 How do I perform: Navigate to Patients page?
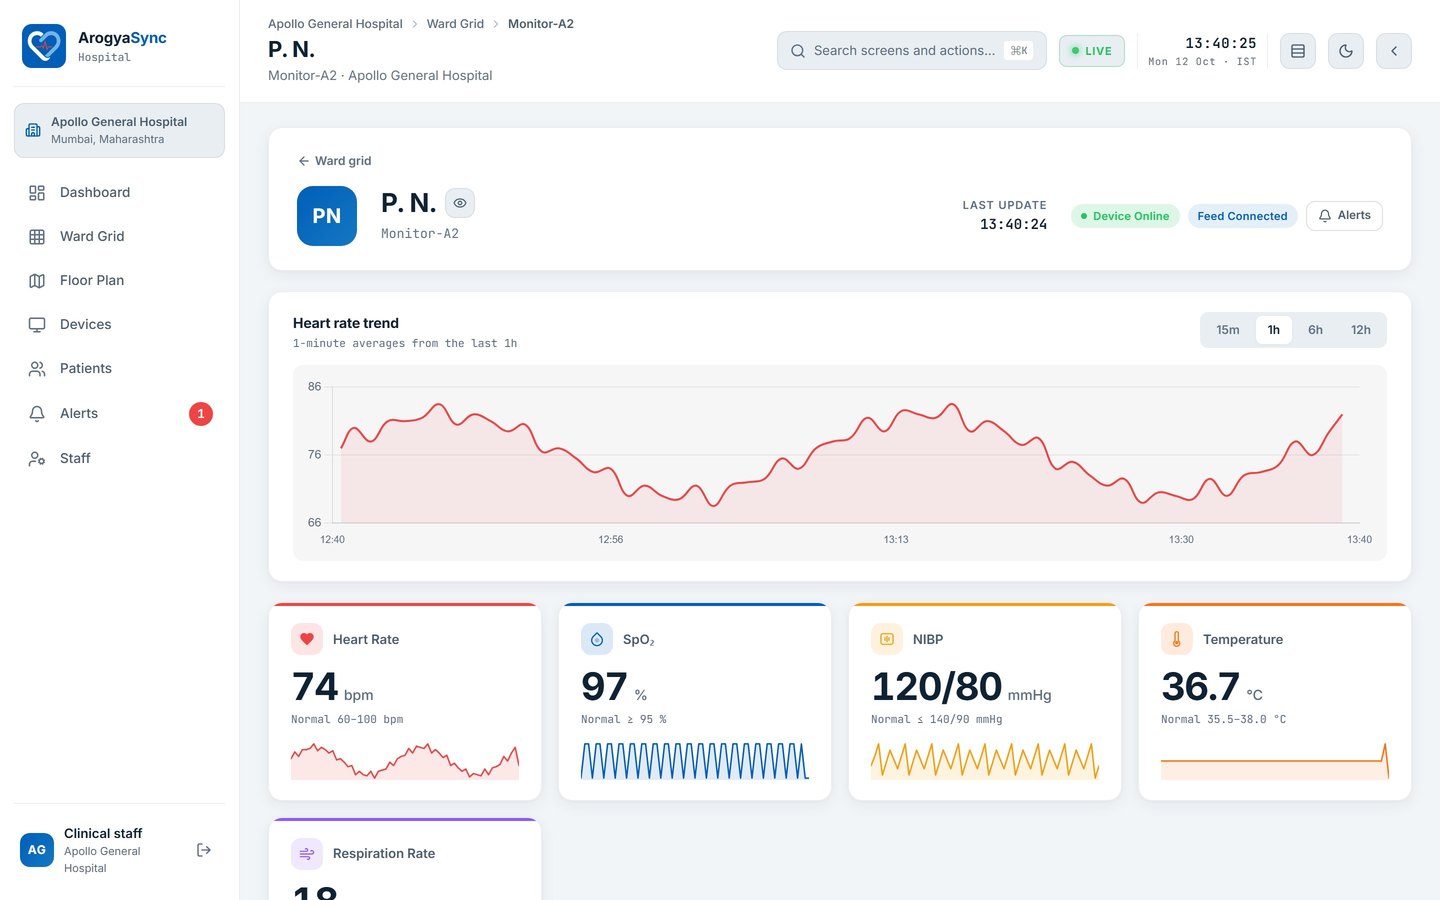(x=119, y=368)
